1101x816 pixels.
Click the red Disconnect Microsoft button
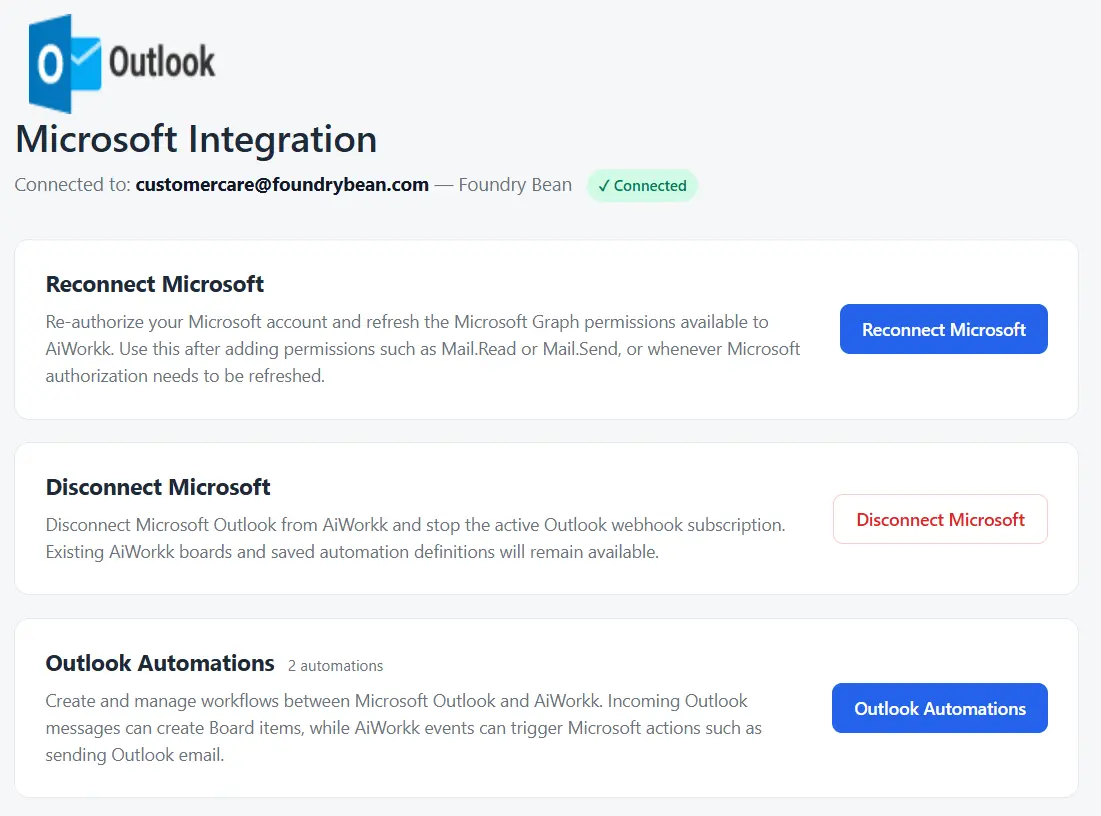tap(940, 519)
